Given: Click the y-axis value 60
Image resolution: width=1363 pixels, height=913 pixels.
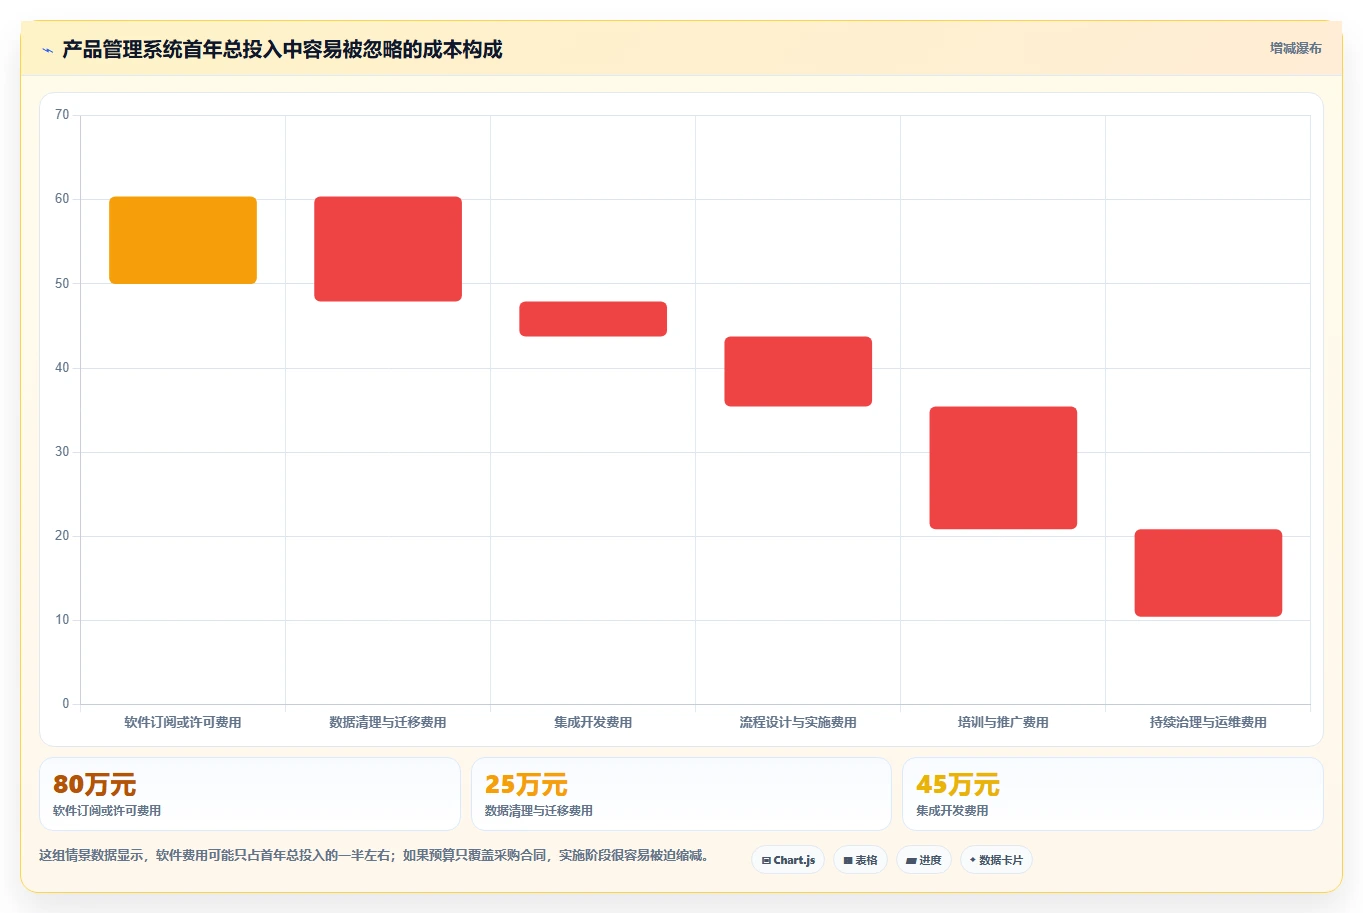Looking at the screenshot, I should [x=62, y=199].
